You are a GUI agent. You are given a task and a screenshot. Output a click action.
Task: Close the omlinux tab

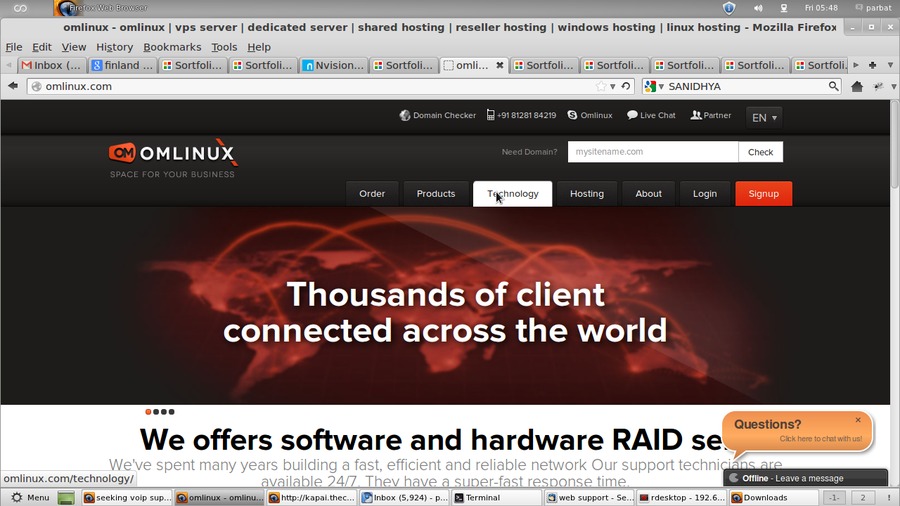(500, 65)
